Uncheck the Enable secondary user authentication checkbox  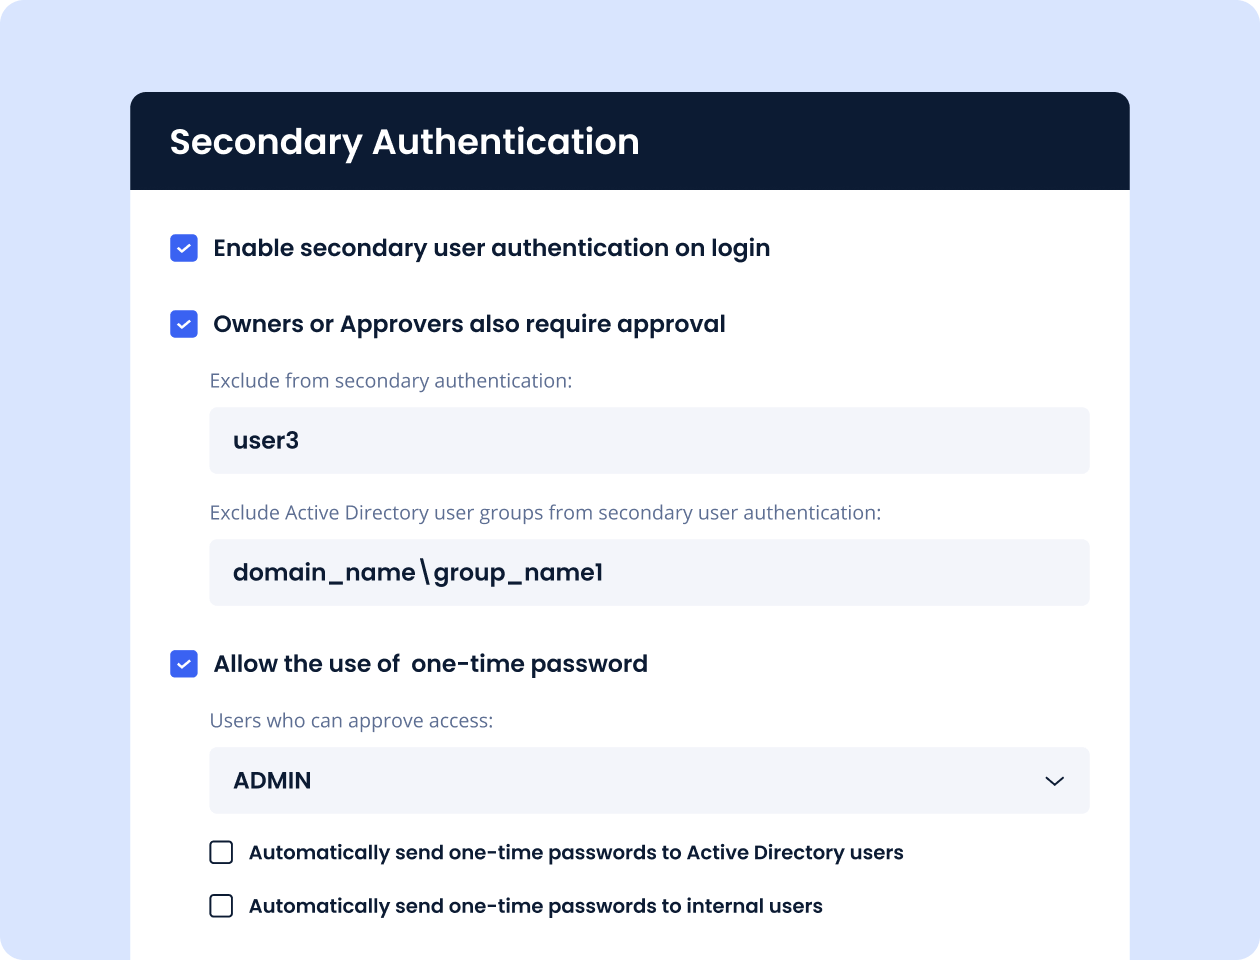coord(184,248)
